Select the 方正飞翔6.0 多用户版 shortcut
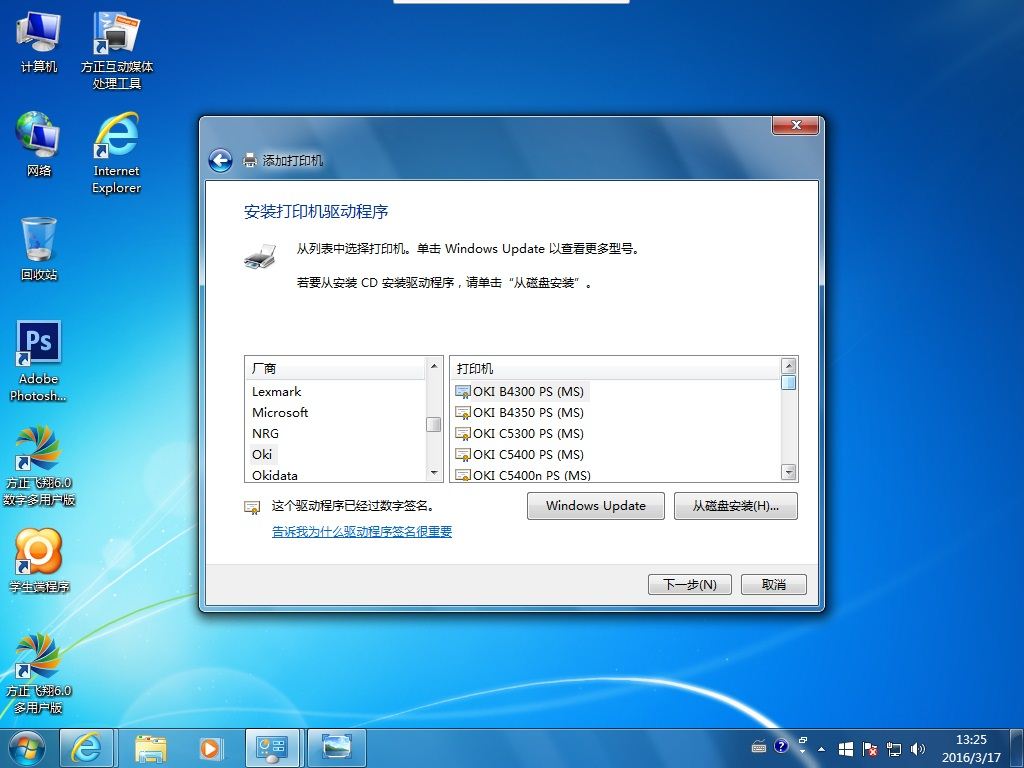Image resolution: width=1024 pixels, height=768 pixels. [39, 673]
